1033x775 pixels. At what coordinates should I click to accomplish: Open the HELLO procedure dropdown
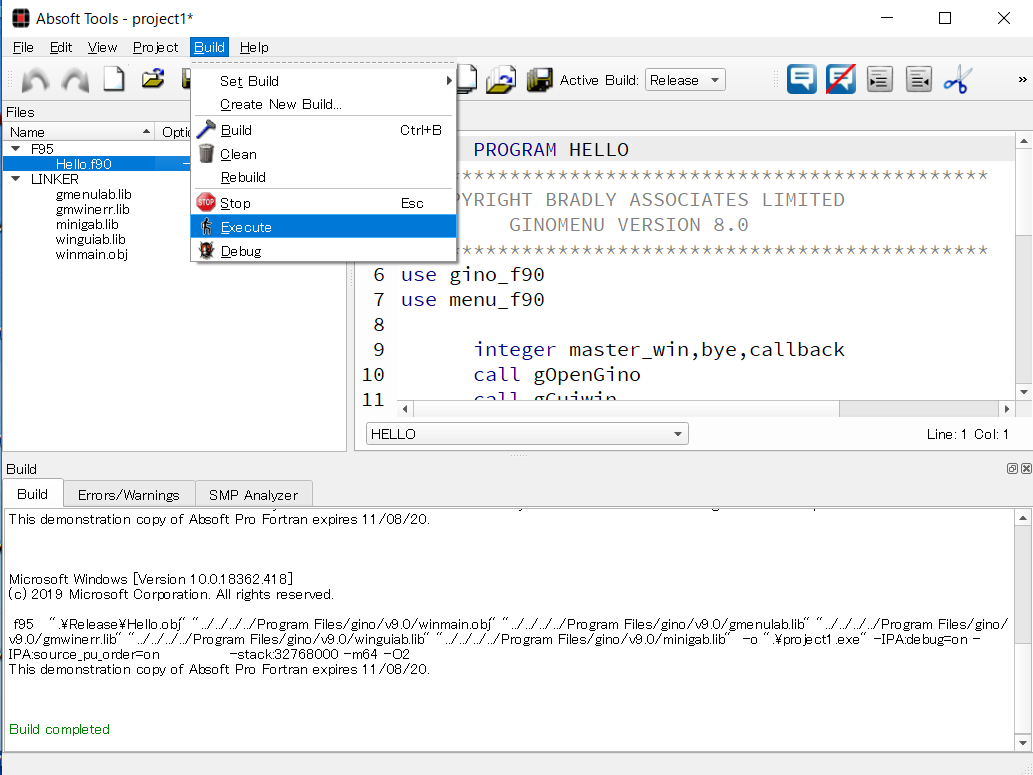[x=527, y=434]
